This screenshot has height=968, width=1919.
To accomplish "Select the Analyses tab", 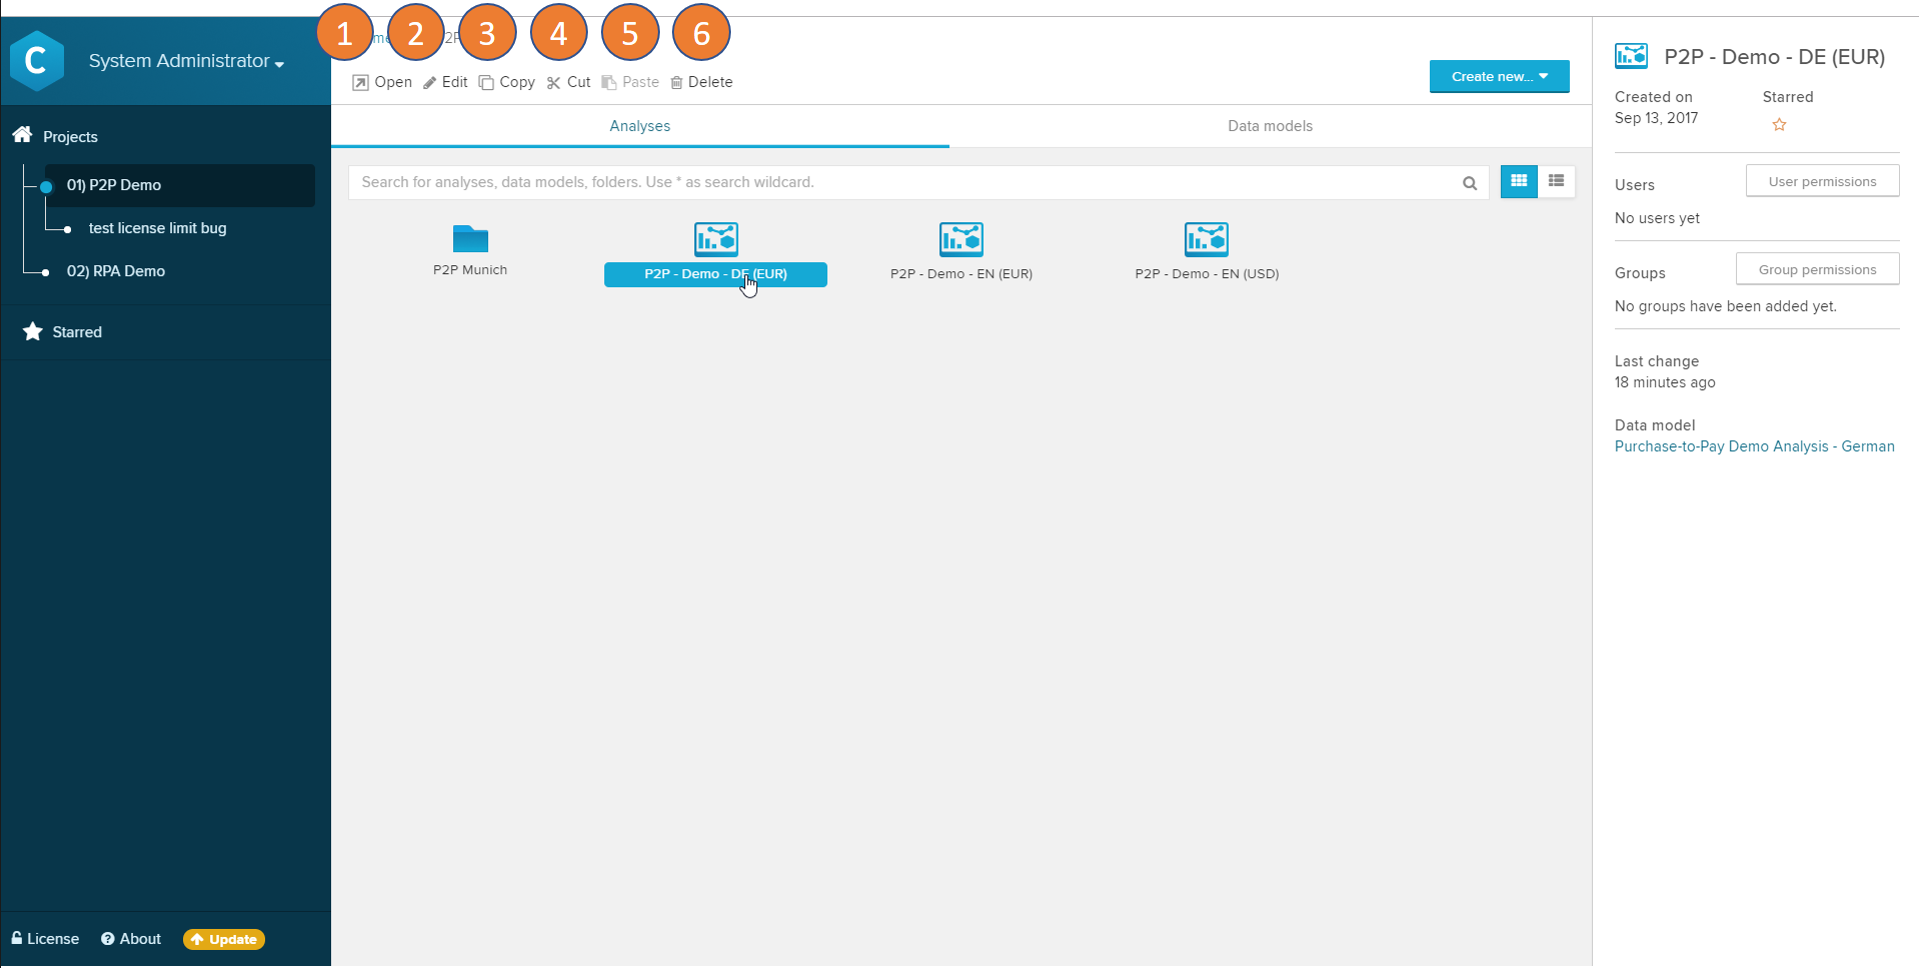I will pos(640,126).
